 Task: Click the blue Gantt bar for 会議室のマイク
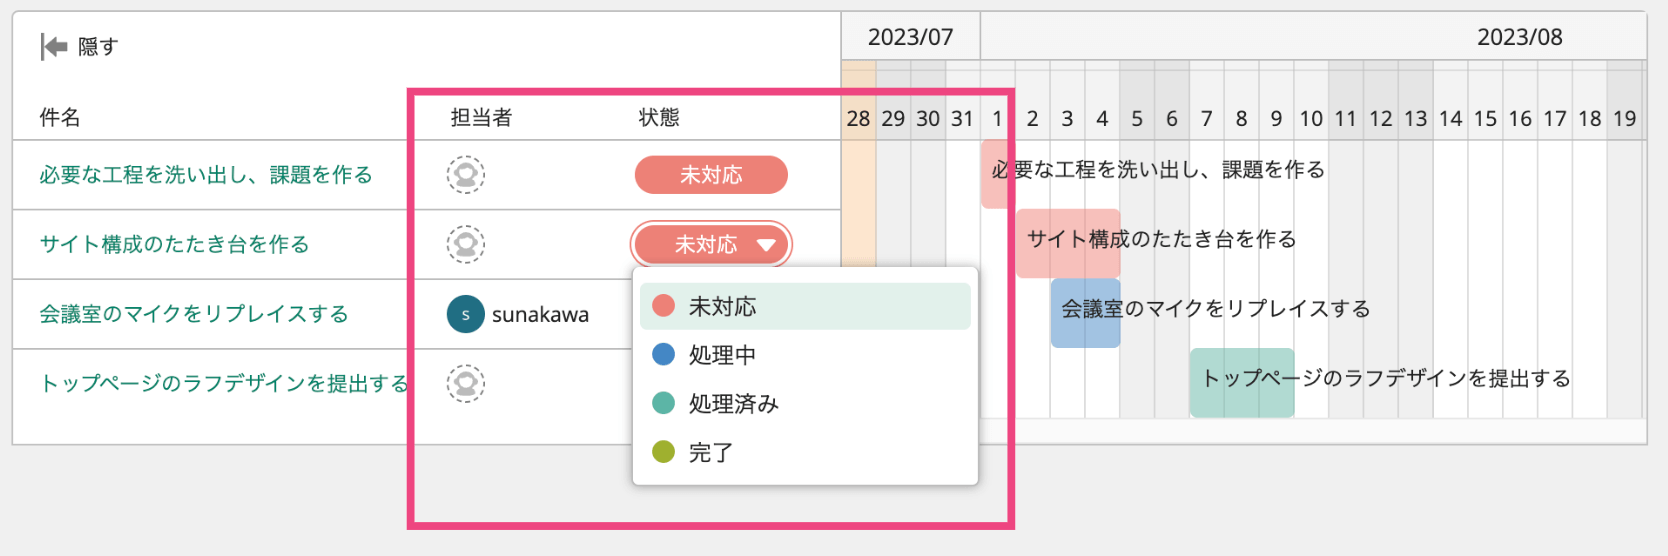(1085, 313)
